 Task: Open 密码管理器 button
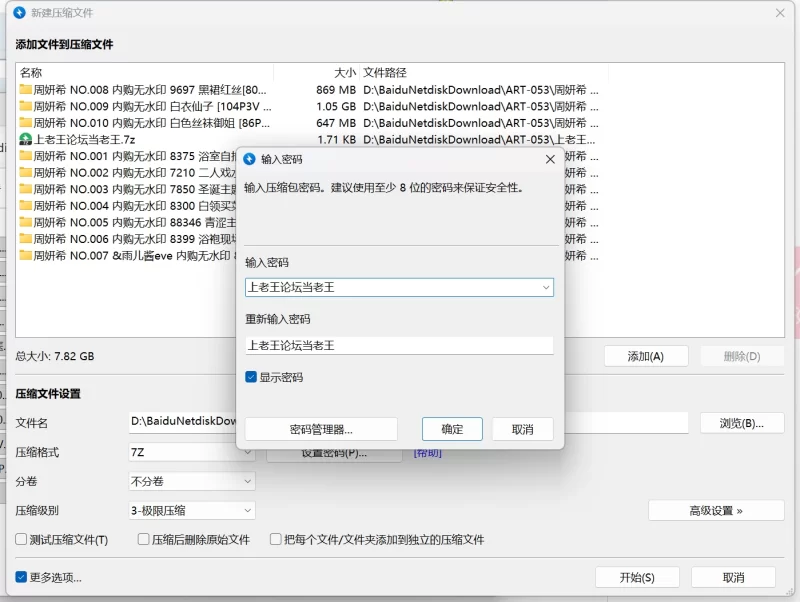[x=321, y=429]
